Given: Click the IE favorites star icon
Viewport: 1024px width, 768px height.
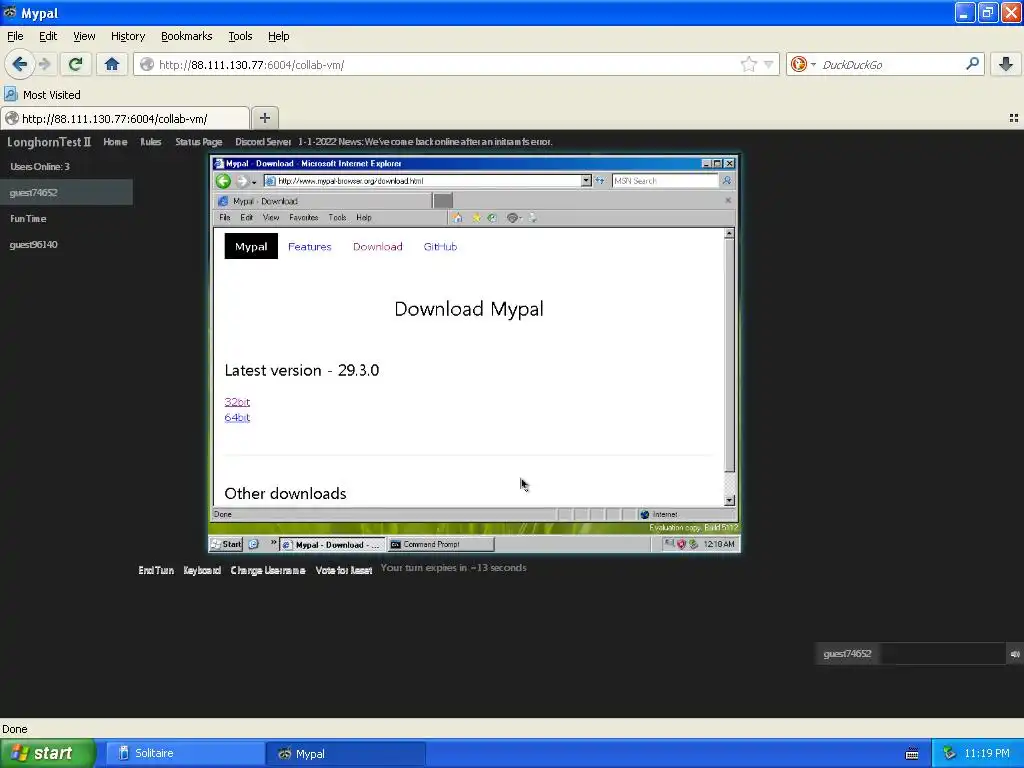Looking at the screenshot, I should [477, 217].
